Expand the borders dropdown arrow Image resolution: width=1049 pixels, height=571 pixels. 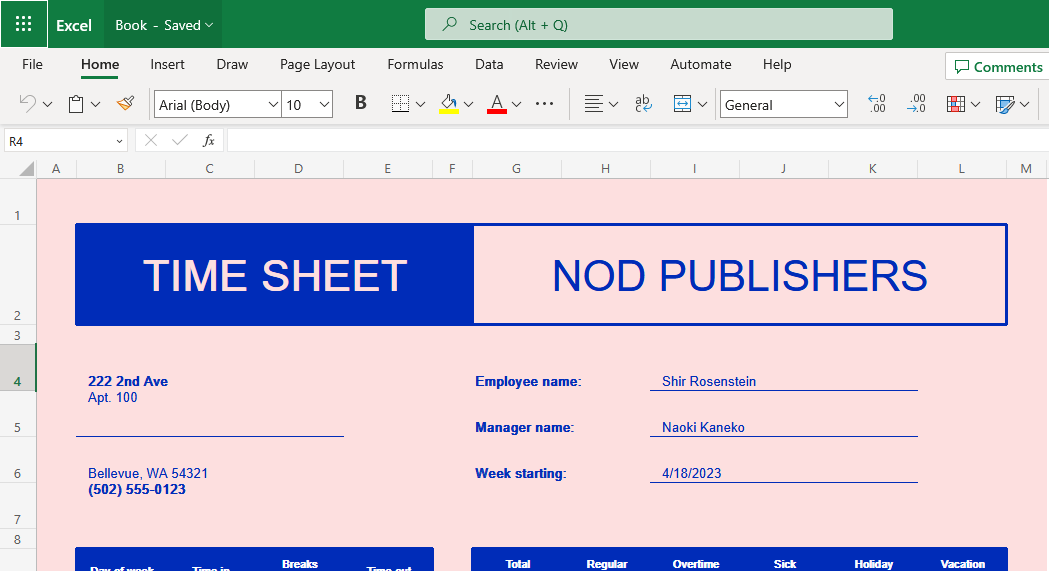tap(420, 104)
